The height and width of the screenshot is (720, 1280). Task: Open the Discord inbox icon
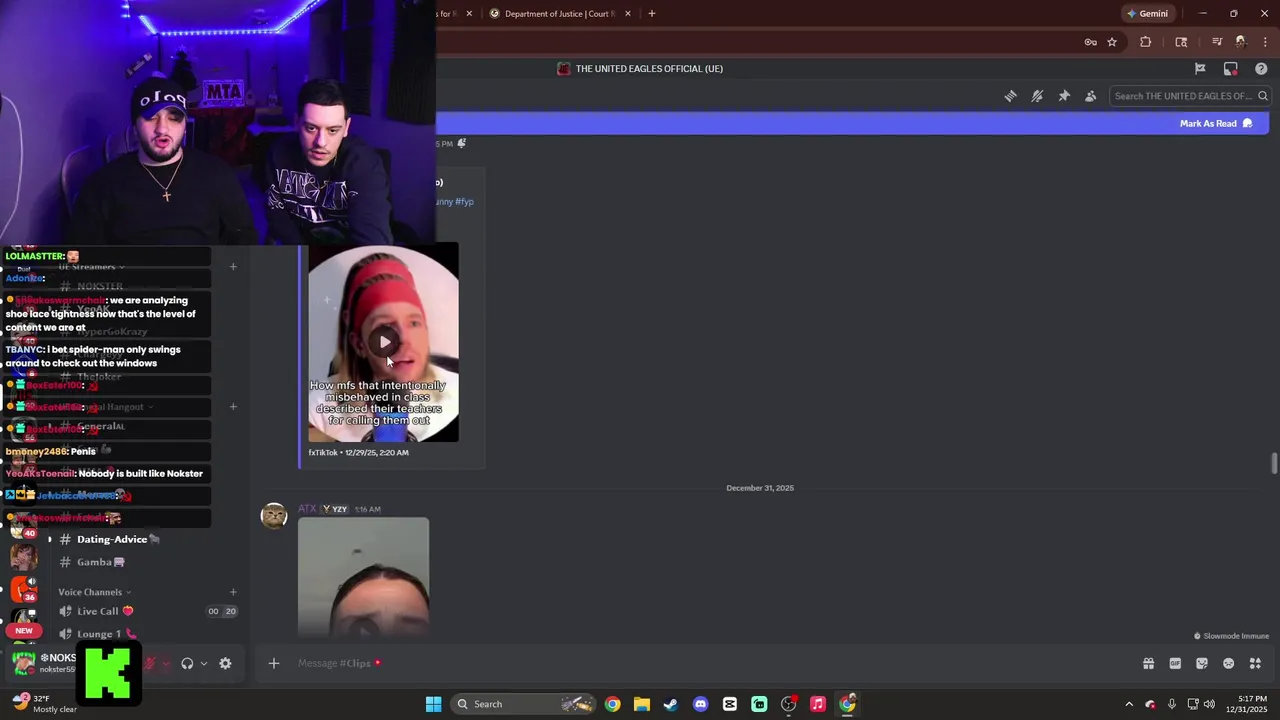coord(1231,69)
